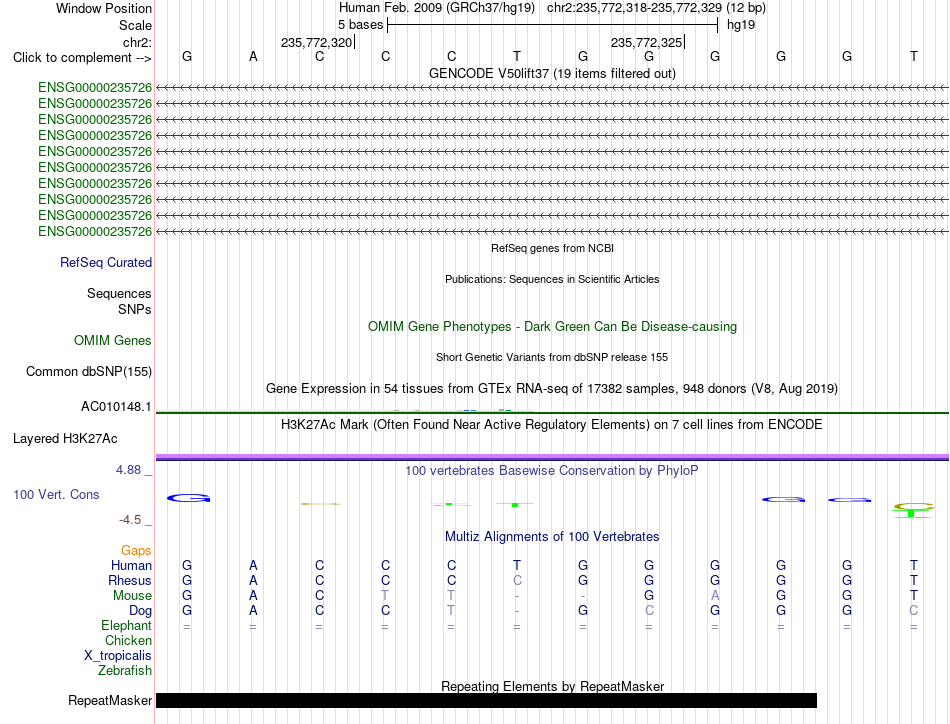Click the 235,772,325 ruler position

[x=646, y=42]
